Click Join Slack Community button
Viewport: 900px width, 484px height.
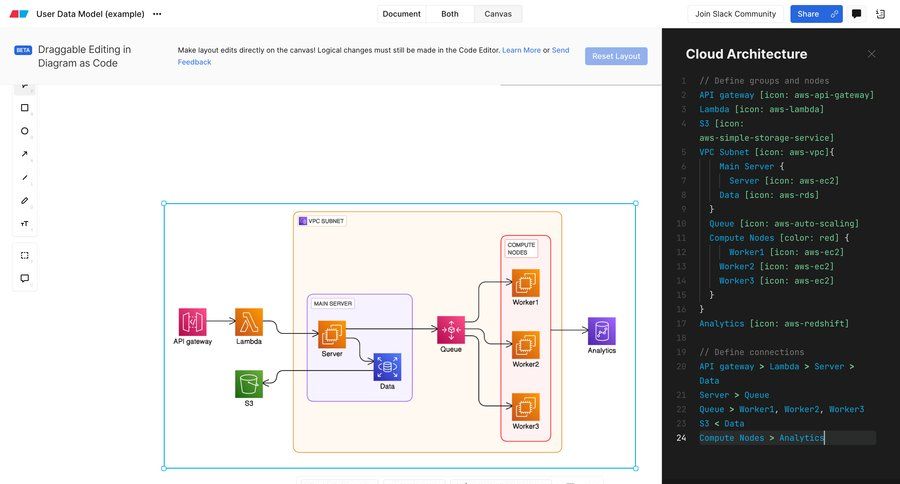(736, 14)
